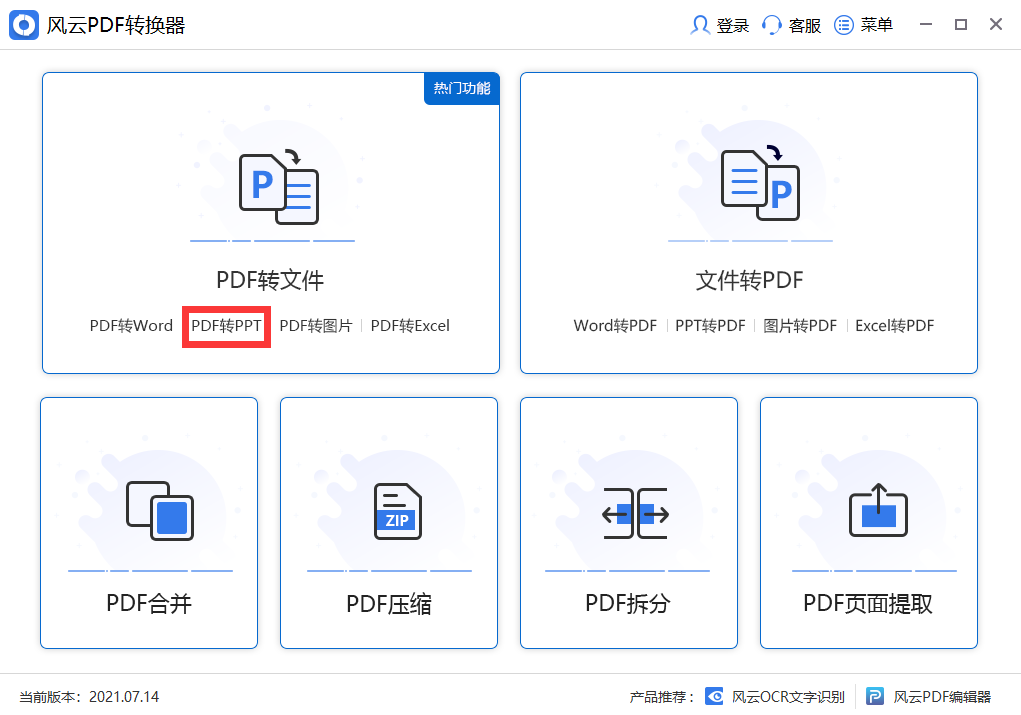
Task: Click the 风云PDF编辑器 P icon
Action: [x=874, y=697]
